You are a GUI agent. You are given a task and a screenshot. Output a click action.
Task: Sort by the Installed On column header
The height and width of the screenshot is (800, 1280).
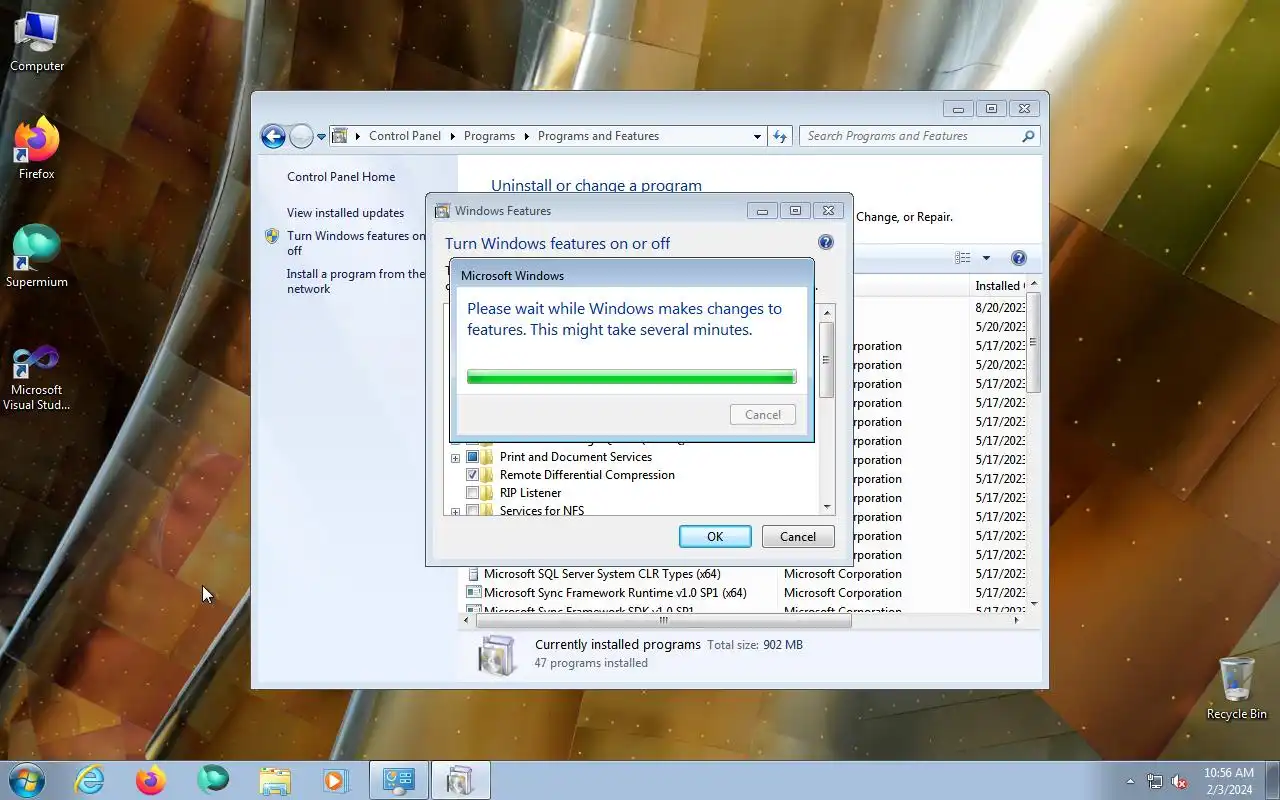(999, 286)
